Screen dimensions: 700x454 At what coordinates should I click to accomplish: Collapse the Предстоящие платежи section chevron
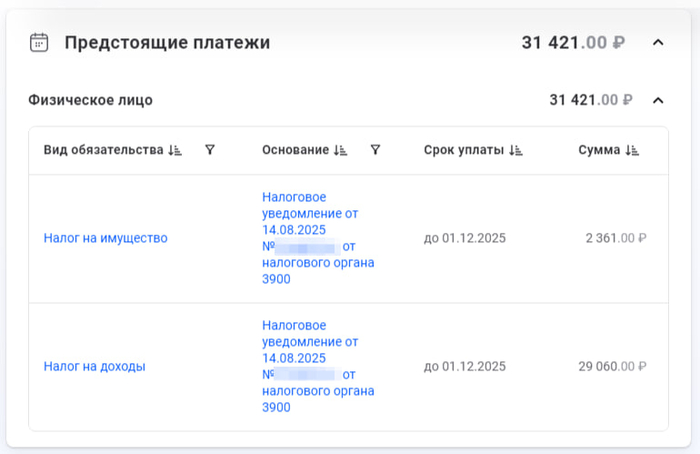pyautogui.click(x=657, y=42)
